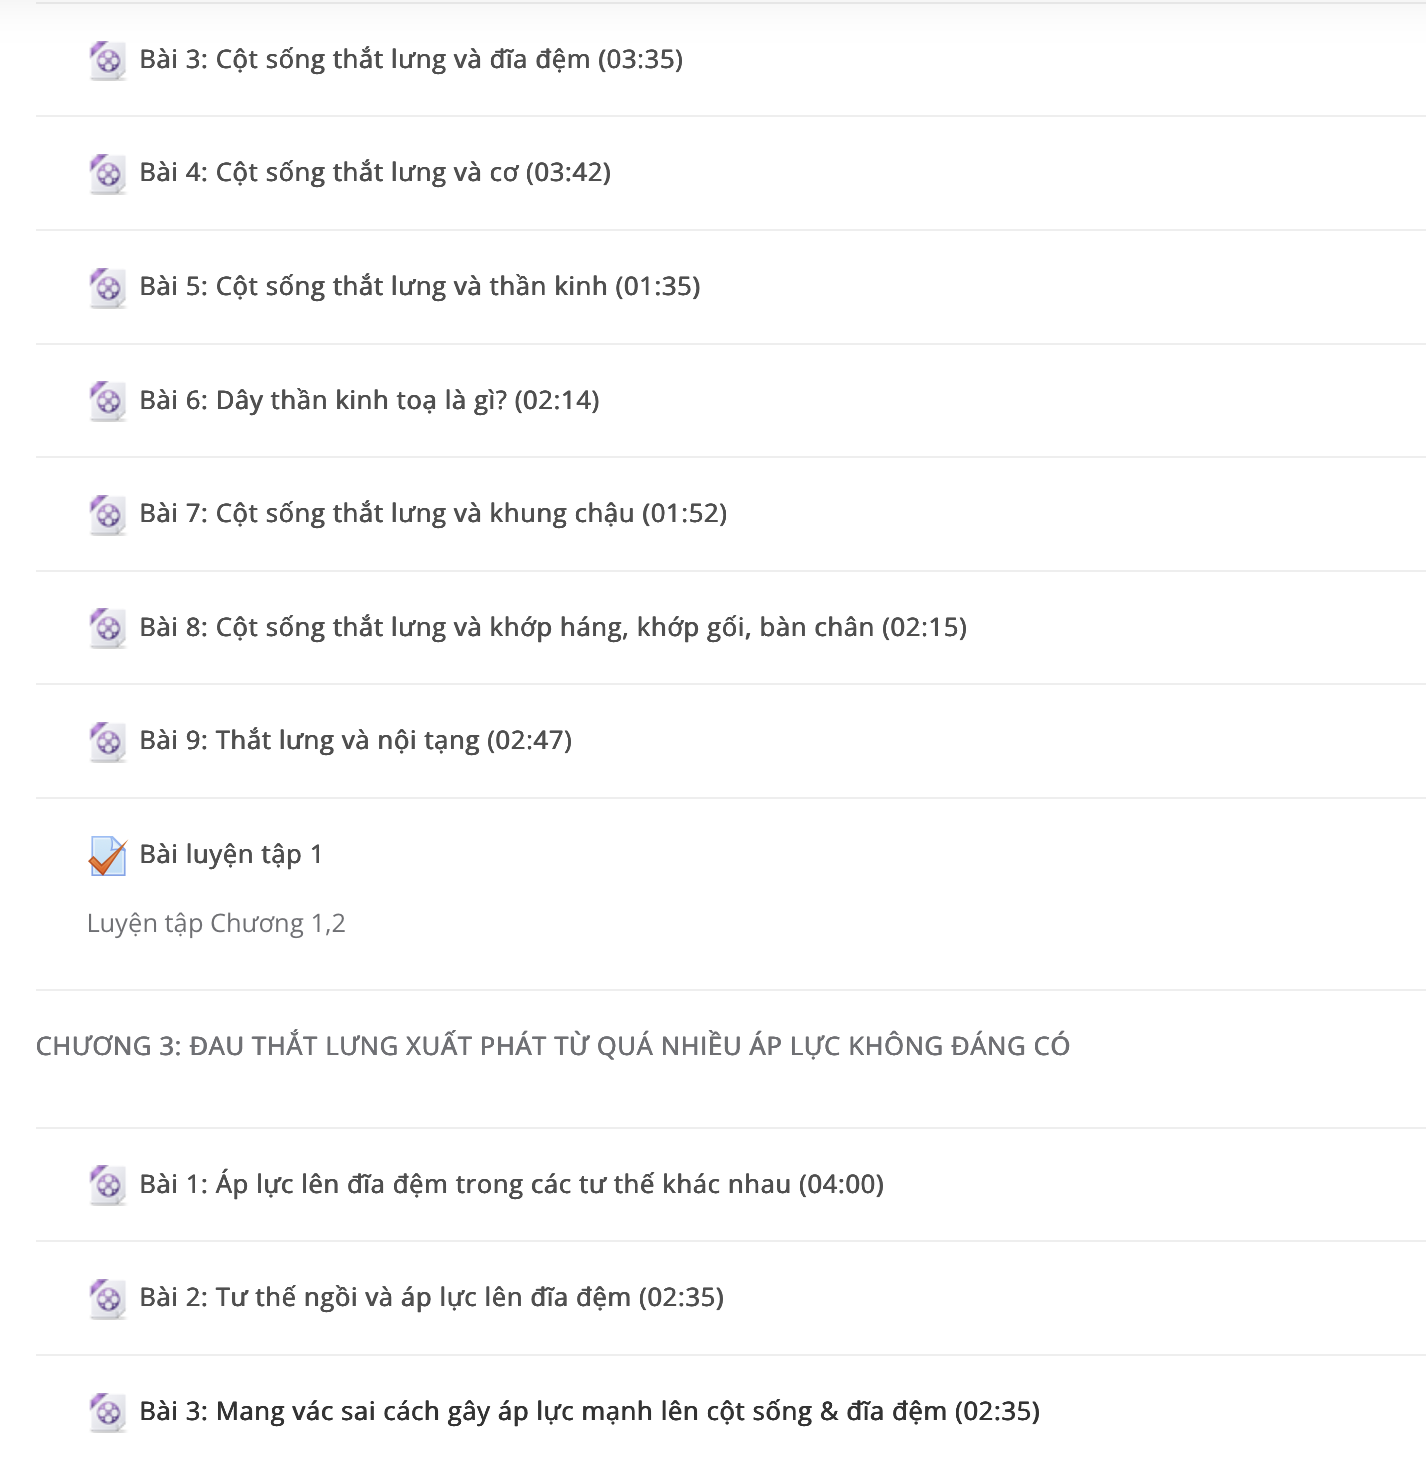1426x1466 pixels.
Task: Click video icon beside Bài 7 khung chậu
Action: (x=107, y=515)
